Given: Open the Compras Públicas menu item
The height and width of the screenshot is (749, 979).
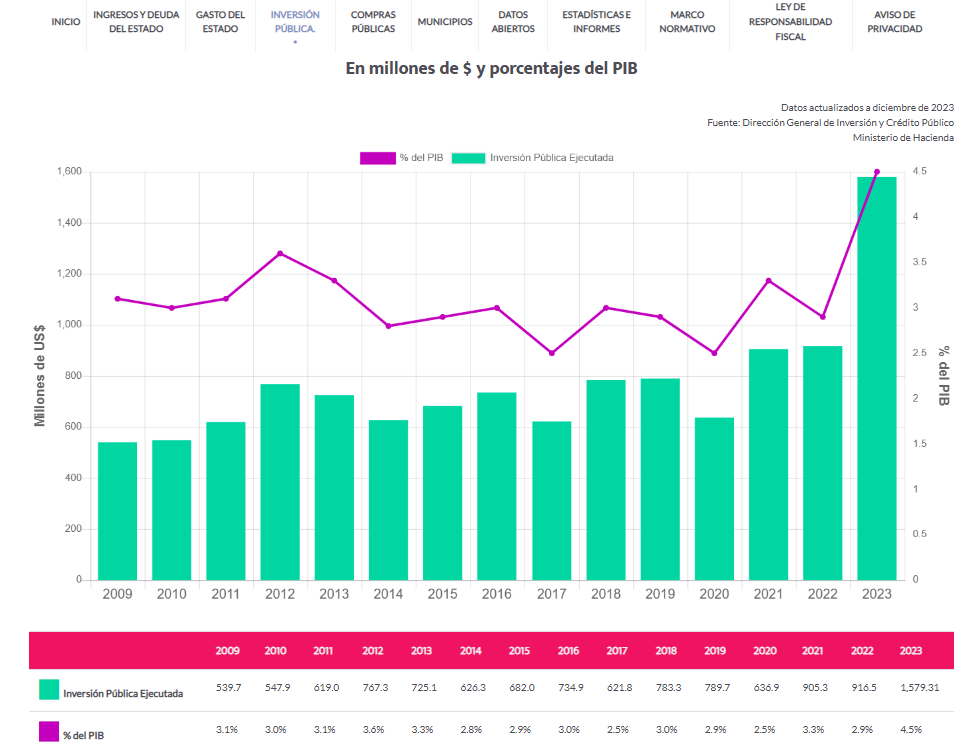Looking at the screenshot, I should point(373,22).
